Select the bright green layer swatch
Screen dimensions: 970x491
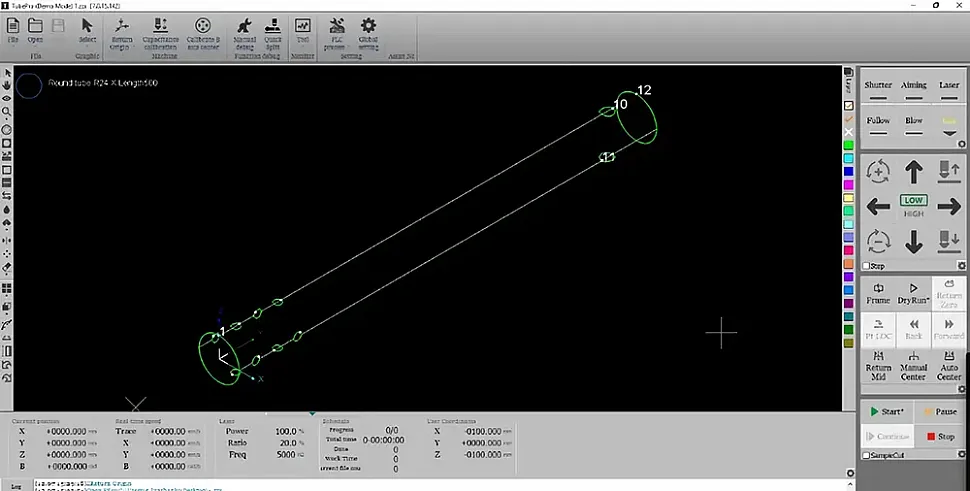click(x=849, y=145)
